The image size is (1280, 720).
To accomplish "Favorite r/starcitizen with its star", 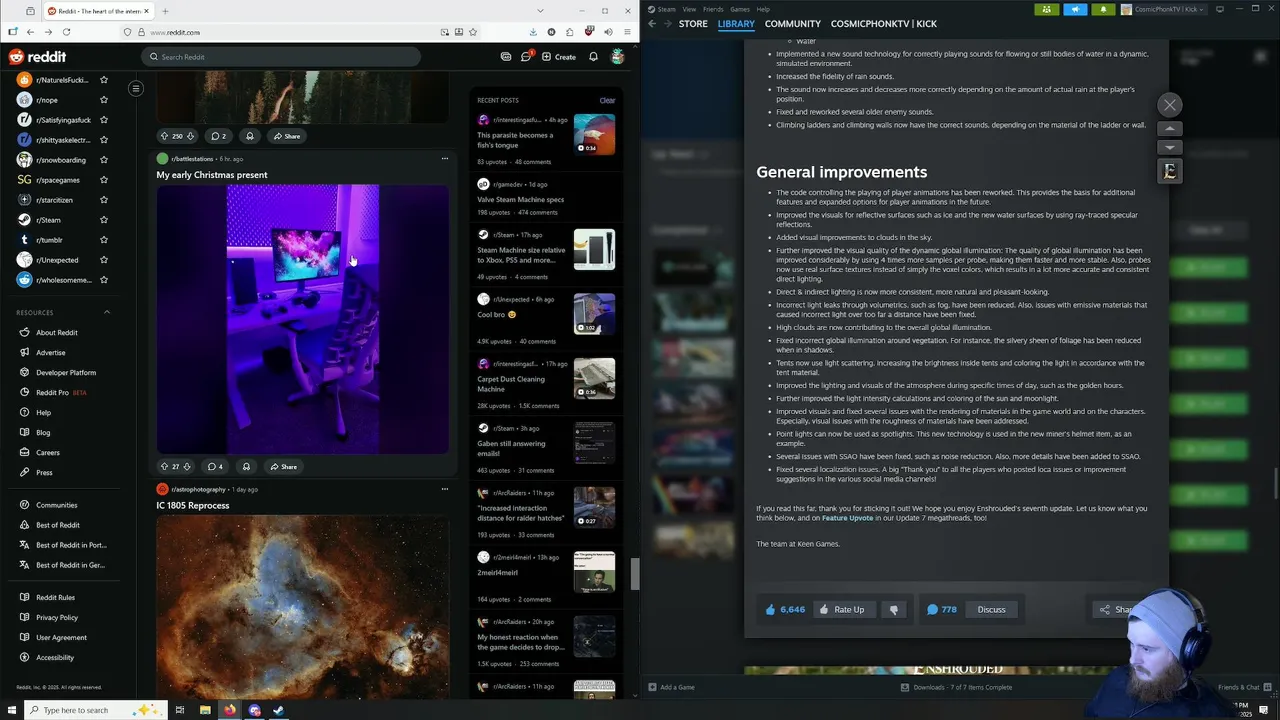I will click(104, 200).
